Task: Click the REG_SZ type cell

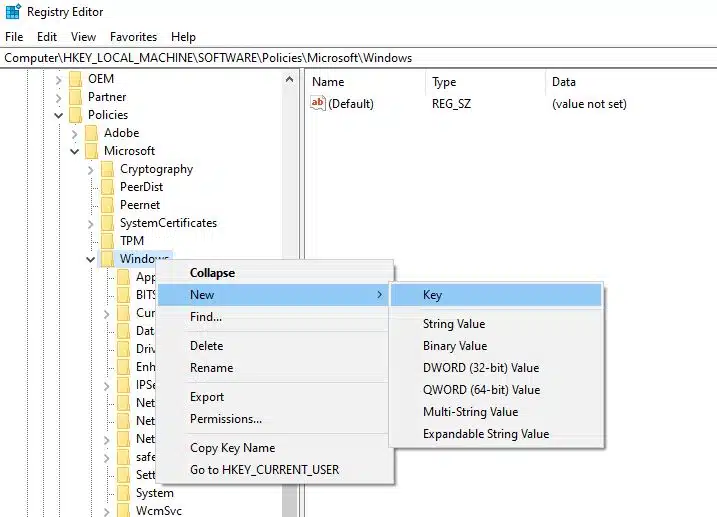Action: (451, 104)
